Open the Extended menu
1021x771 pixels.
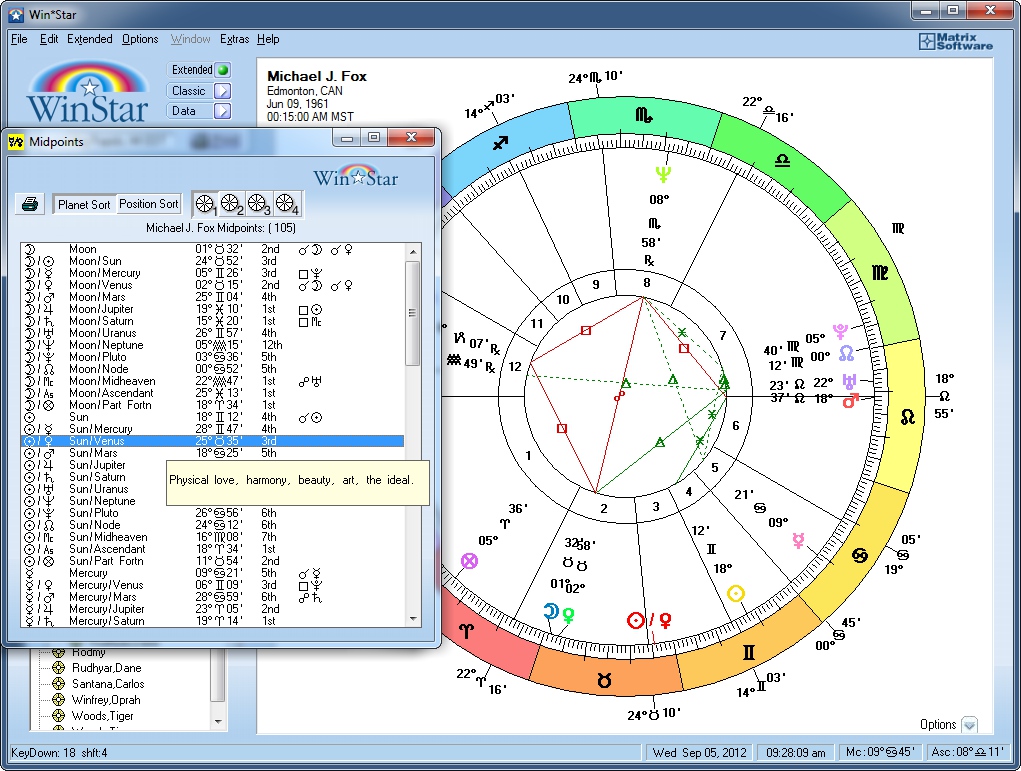[x=90, y=39]
